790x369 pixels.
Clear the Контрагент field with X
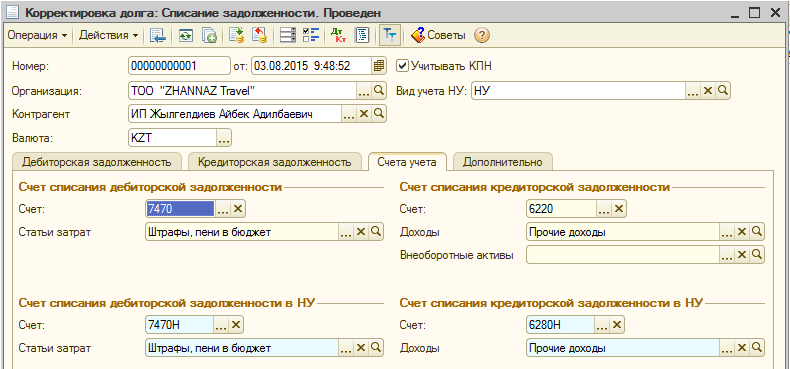[x=364, y=114]
